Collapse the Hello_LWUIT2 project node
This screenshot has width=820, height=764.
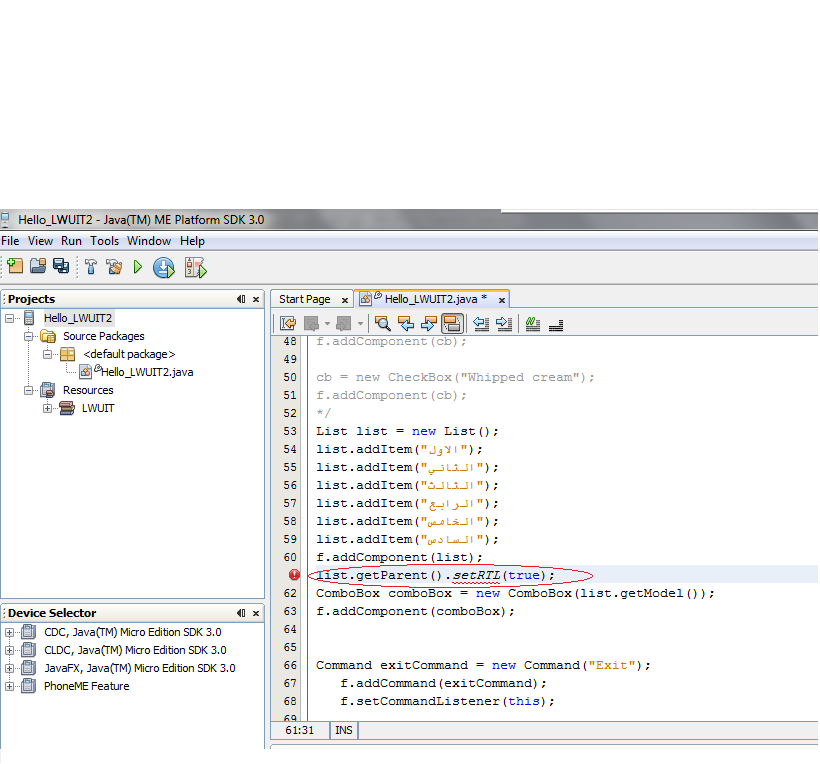(9, 318)
